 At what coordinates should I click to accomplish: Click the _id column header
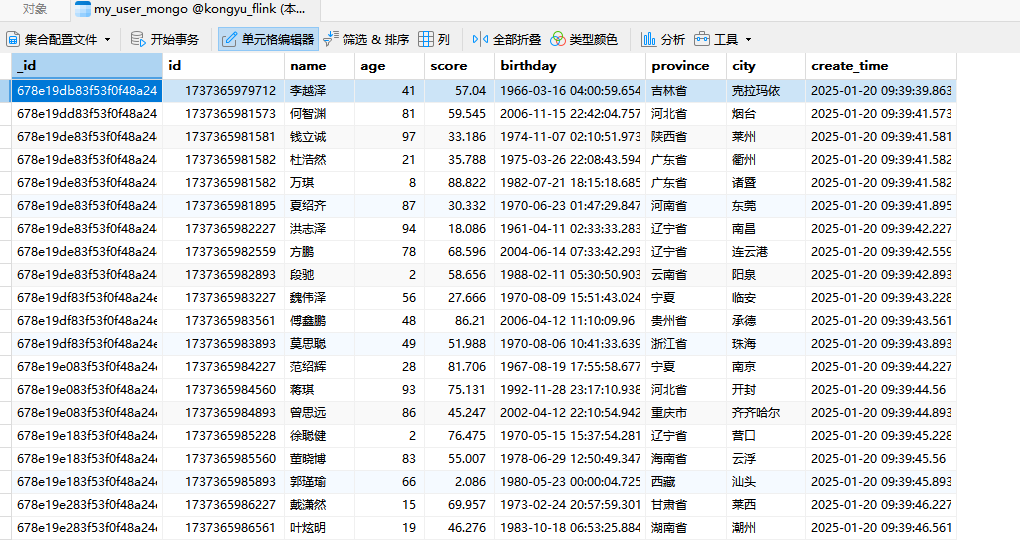click(85, 66)
